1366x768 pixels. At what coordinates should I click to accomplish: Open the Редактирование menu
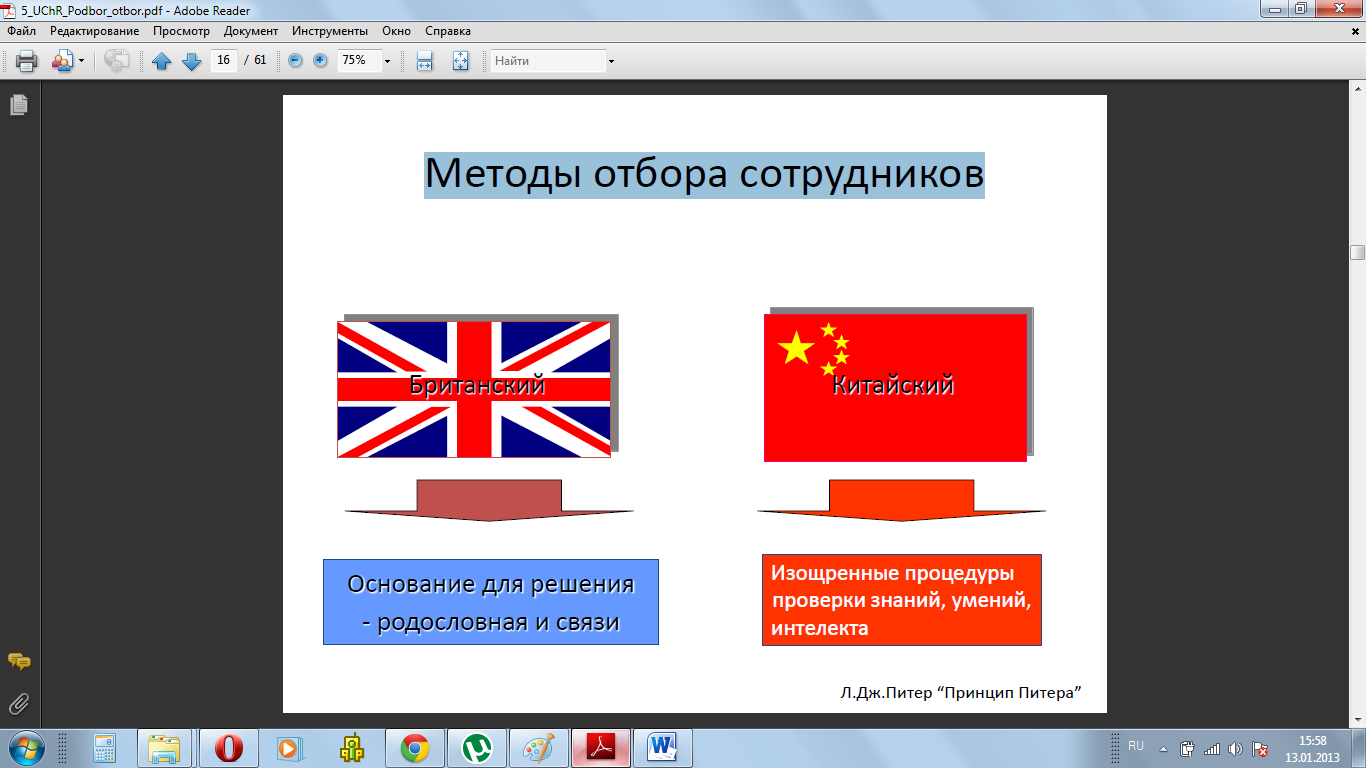click(x=95, y=31)
